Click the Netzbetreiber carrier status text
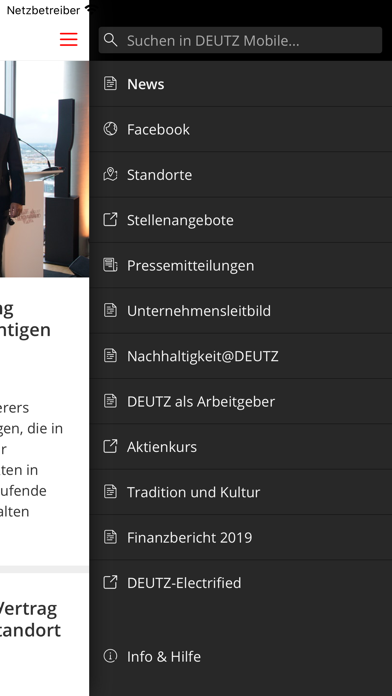 43,10
